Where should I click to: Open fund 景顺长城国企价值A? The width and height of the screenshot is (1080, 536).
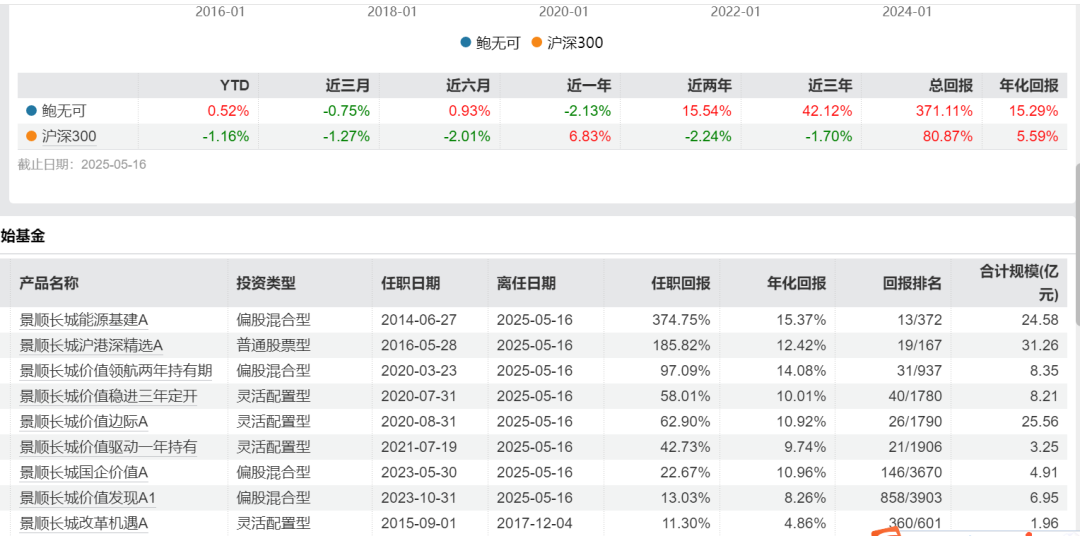(84, 473)
